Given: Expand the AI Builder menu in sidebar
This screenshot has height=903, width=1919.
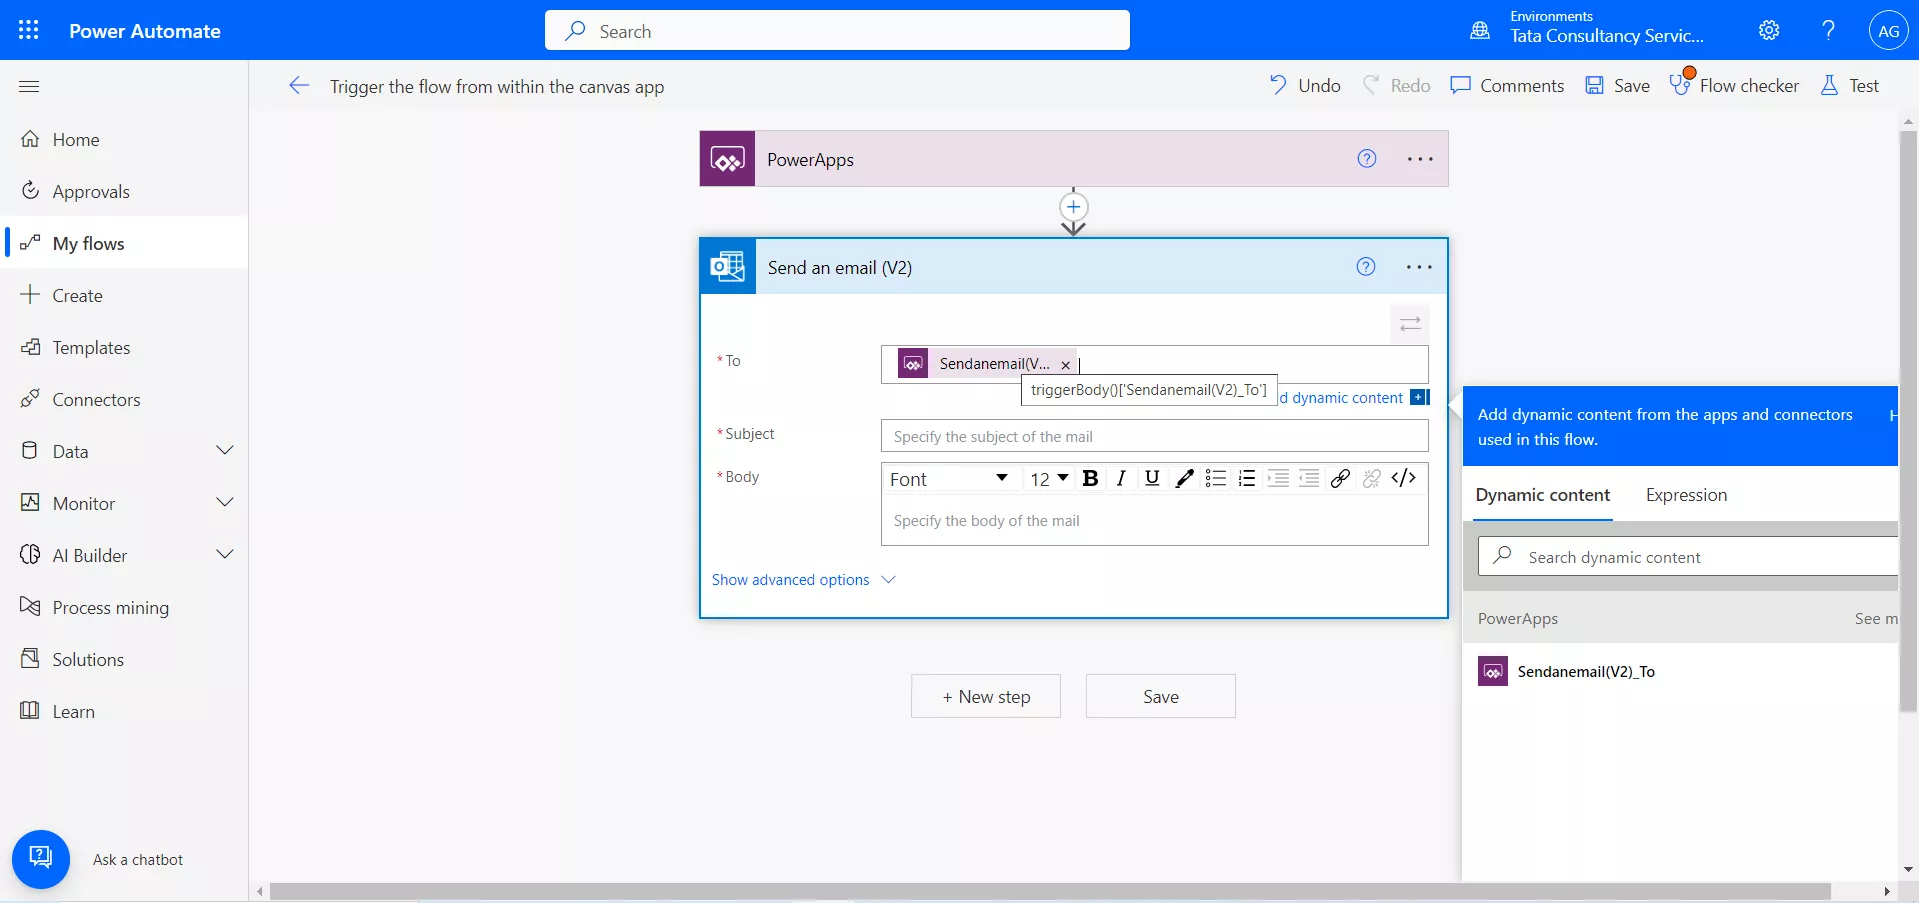Looking at the screenshot, I should (x=225, y=555).
